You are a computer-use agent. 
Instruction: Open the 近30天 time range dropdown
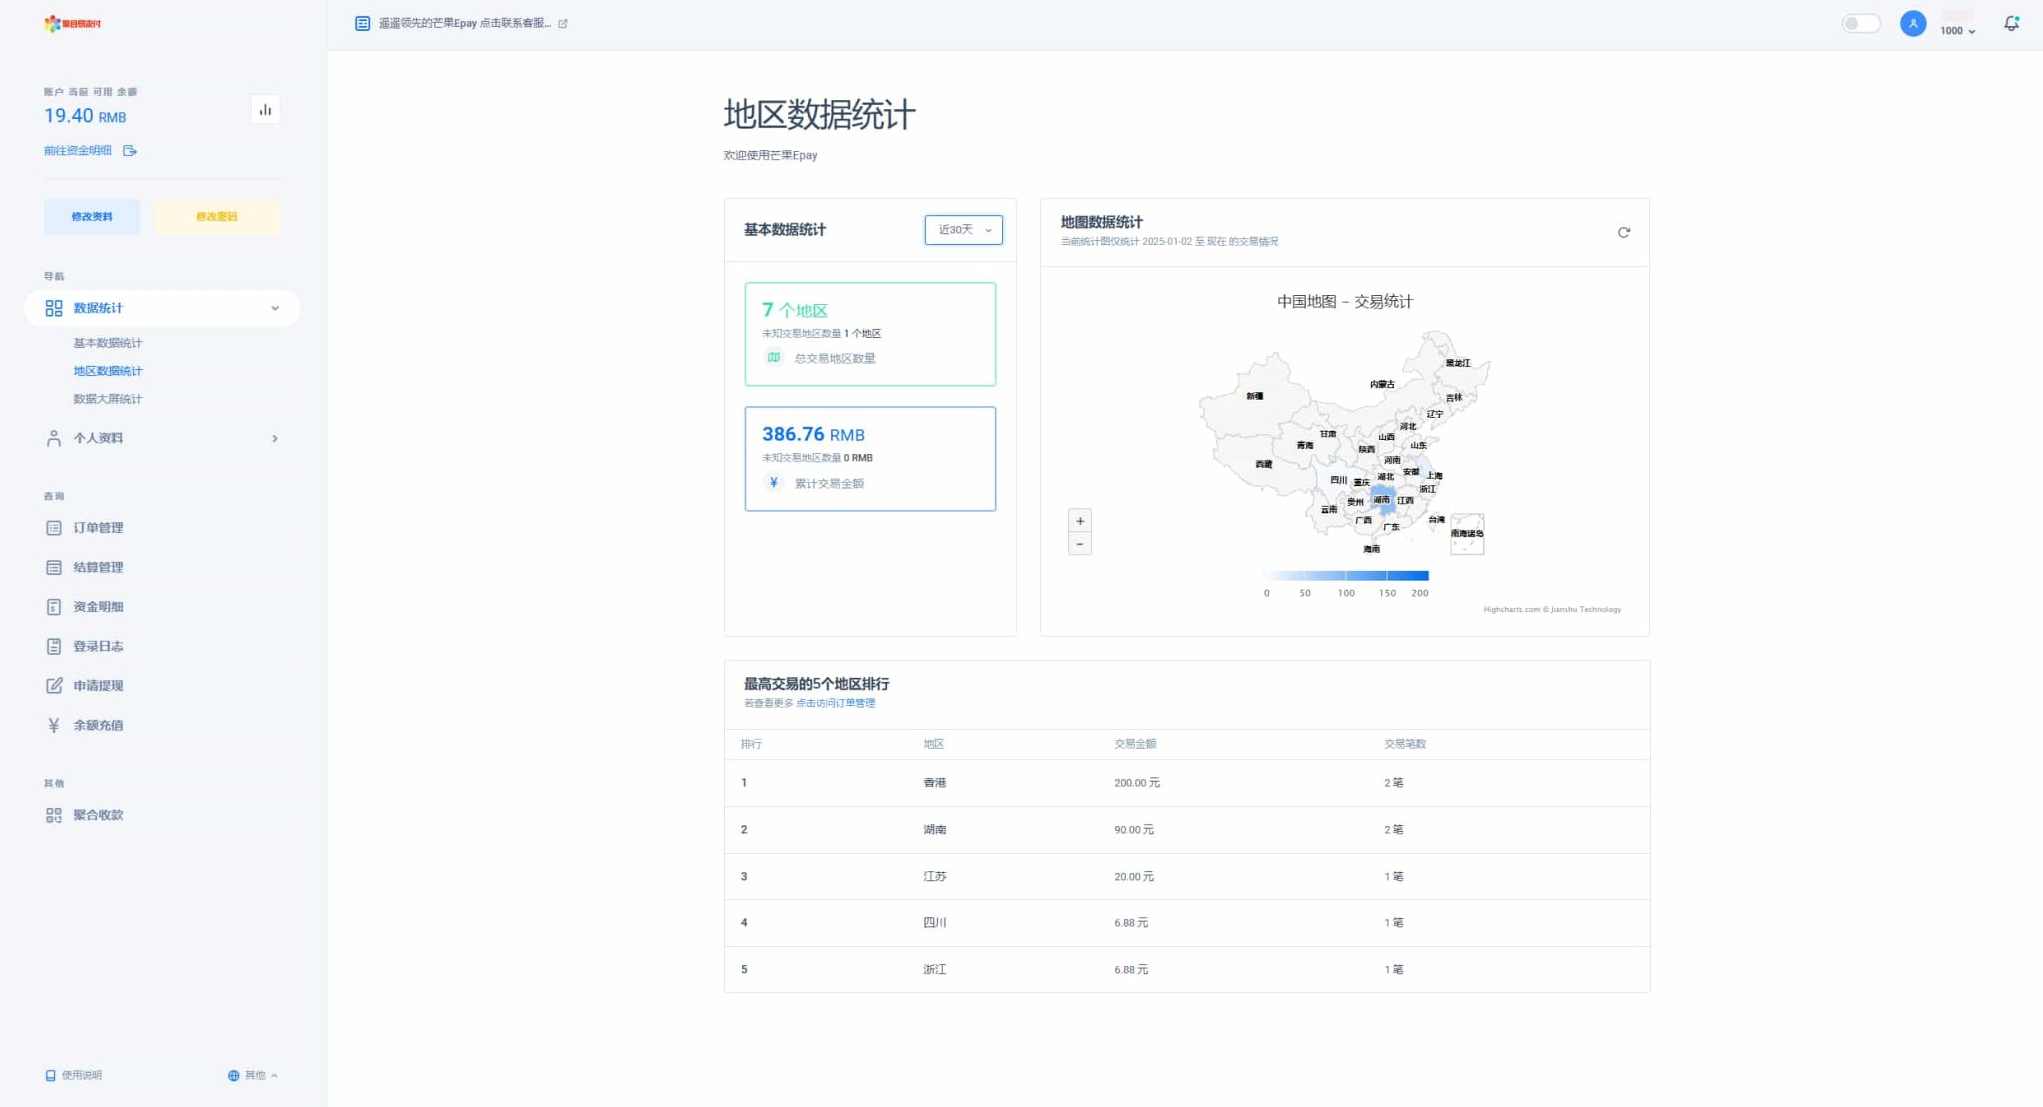963,230
